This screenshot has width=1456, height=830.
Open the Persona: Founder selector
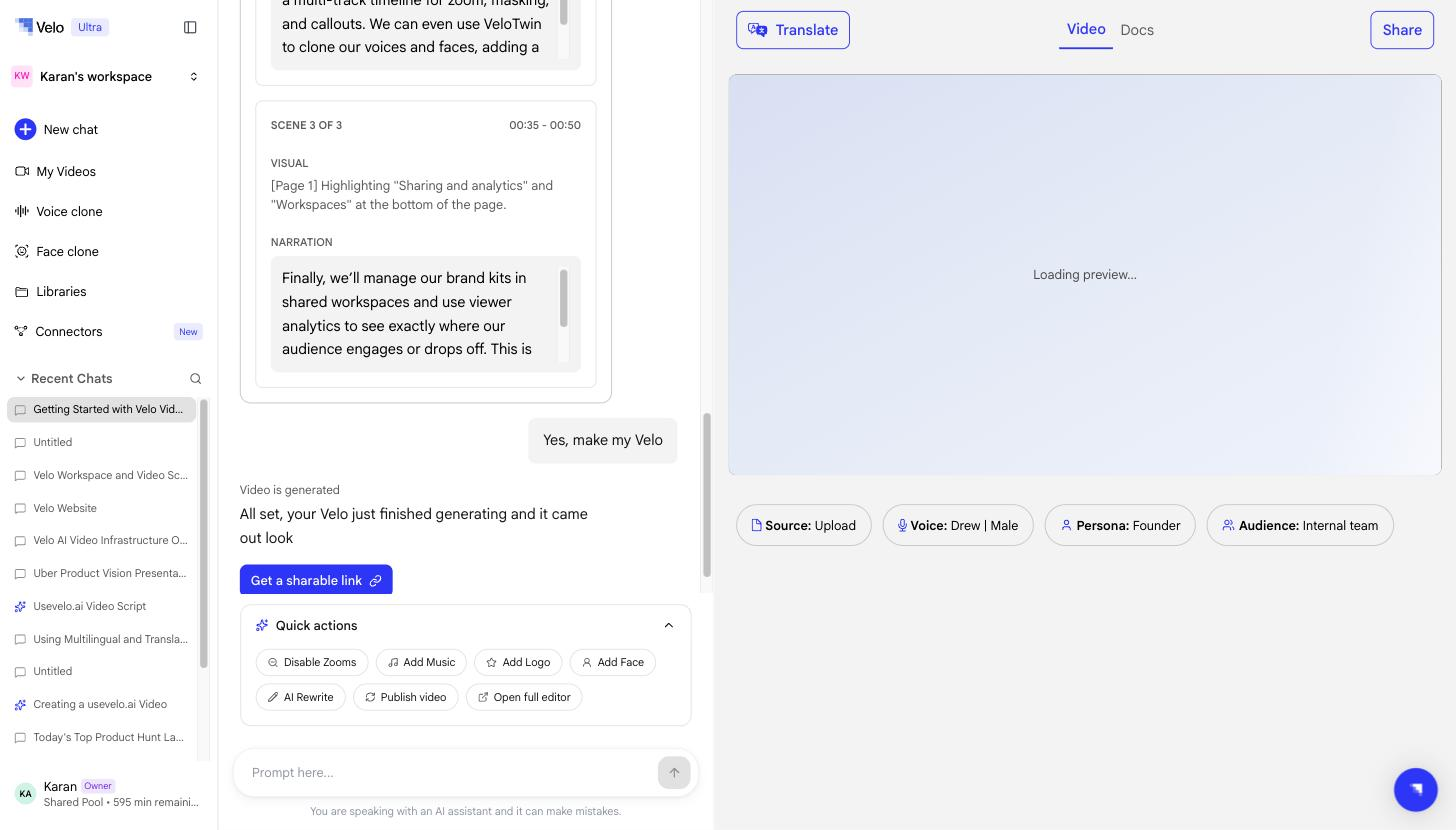1120,525
